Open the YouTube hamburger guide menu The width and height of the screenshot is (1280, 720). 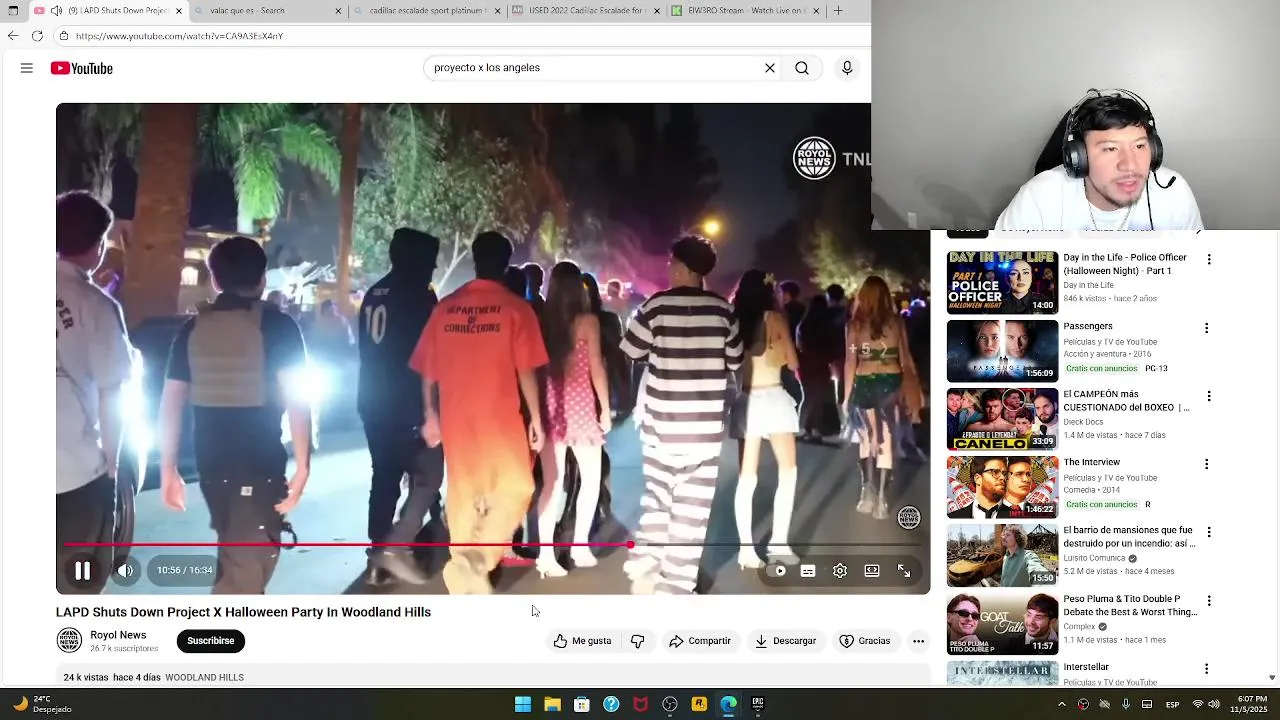[27, 68]
